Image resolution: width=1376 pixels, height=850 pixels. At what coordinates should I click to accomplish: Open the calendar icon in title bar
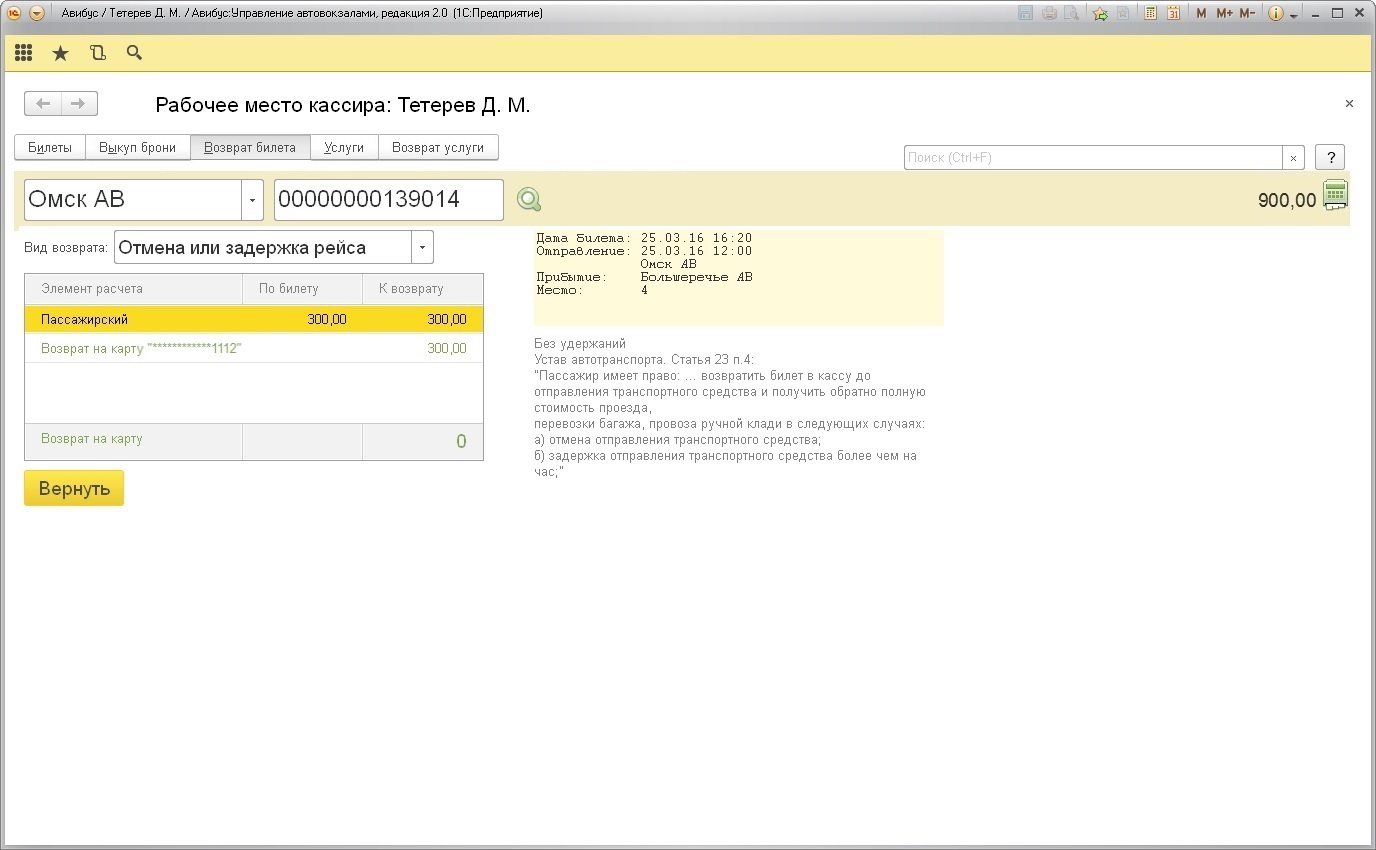(1173, 13)
